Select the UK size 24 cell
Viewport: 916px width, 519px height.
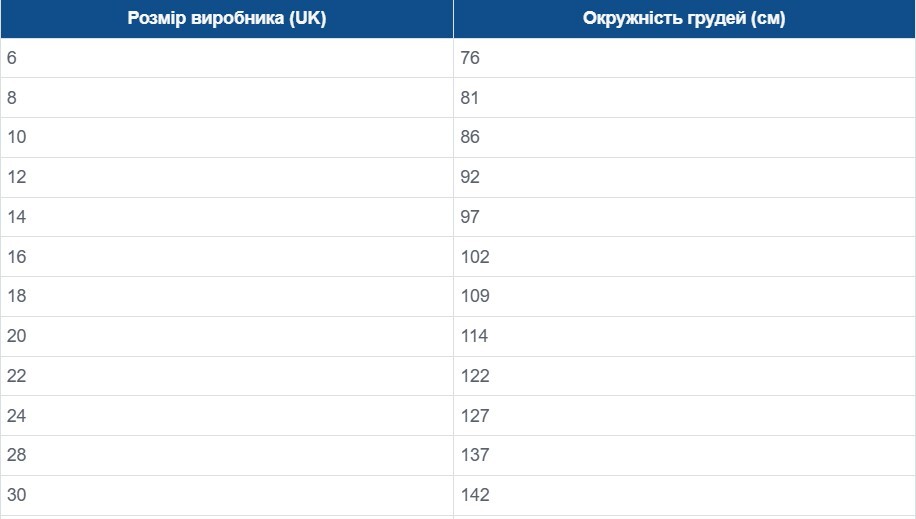(x=16, y=416)
